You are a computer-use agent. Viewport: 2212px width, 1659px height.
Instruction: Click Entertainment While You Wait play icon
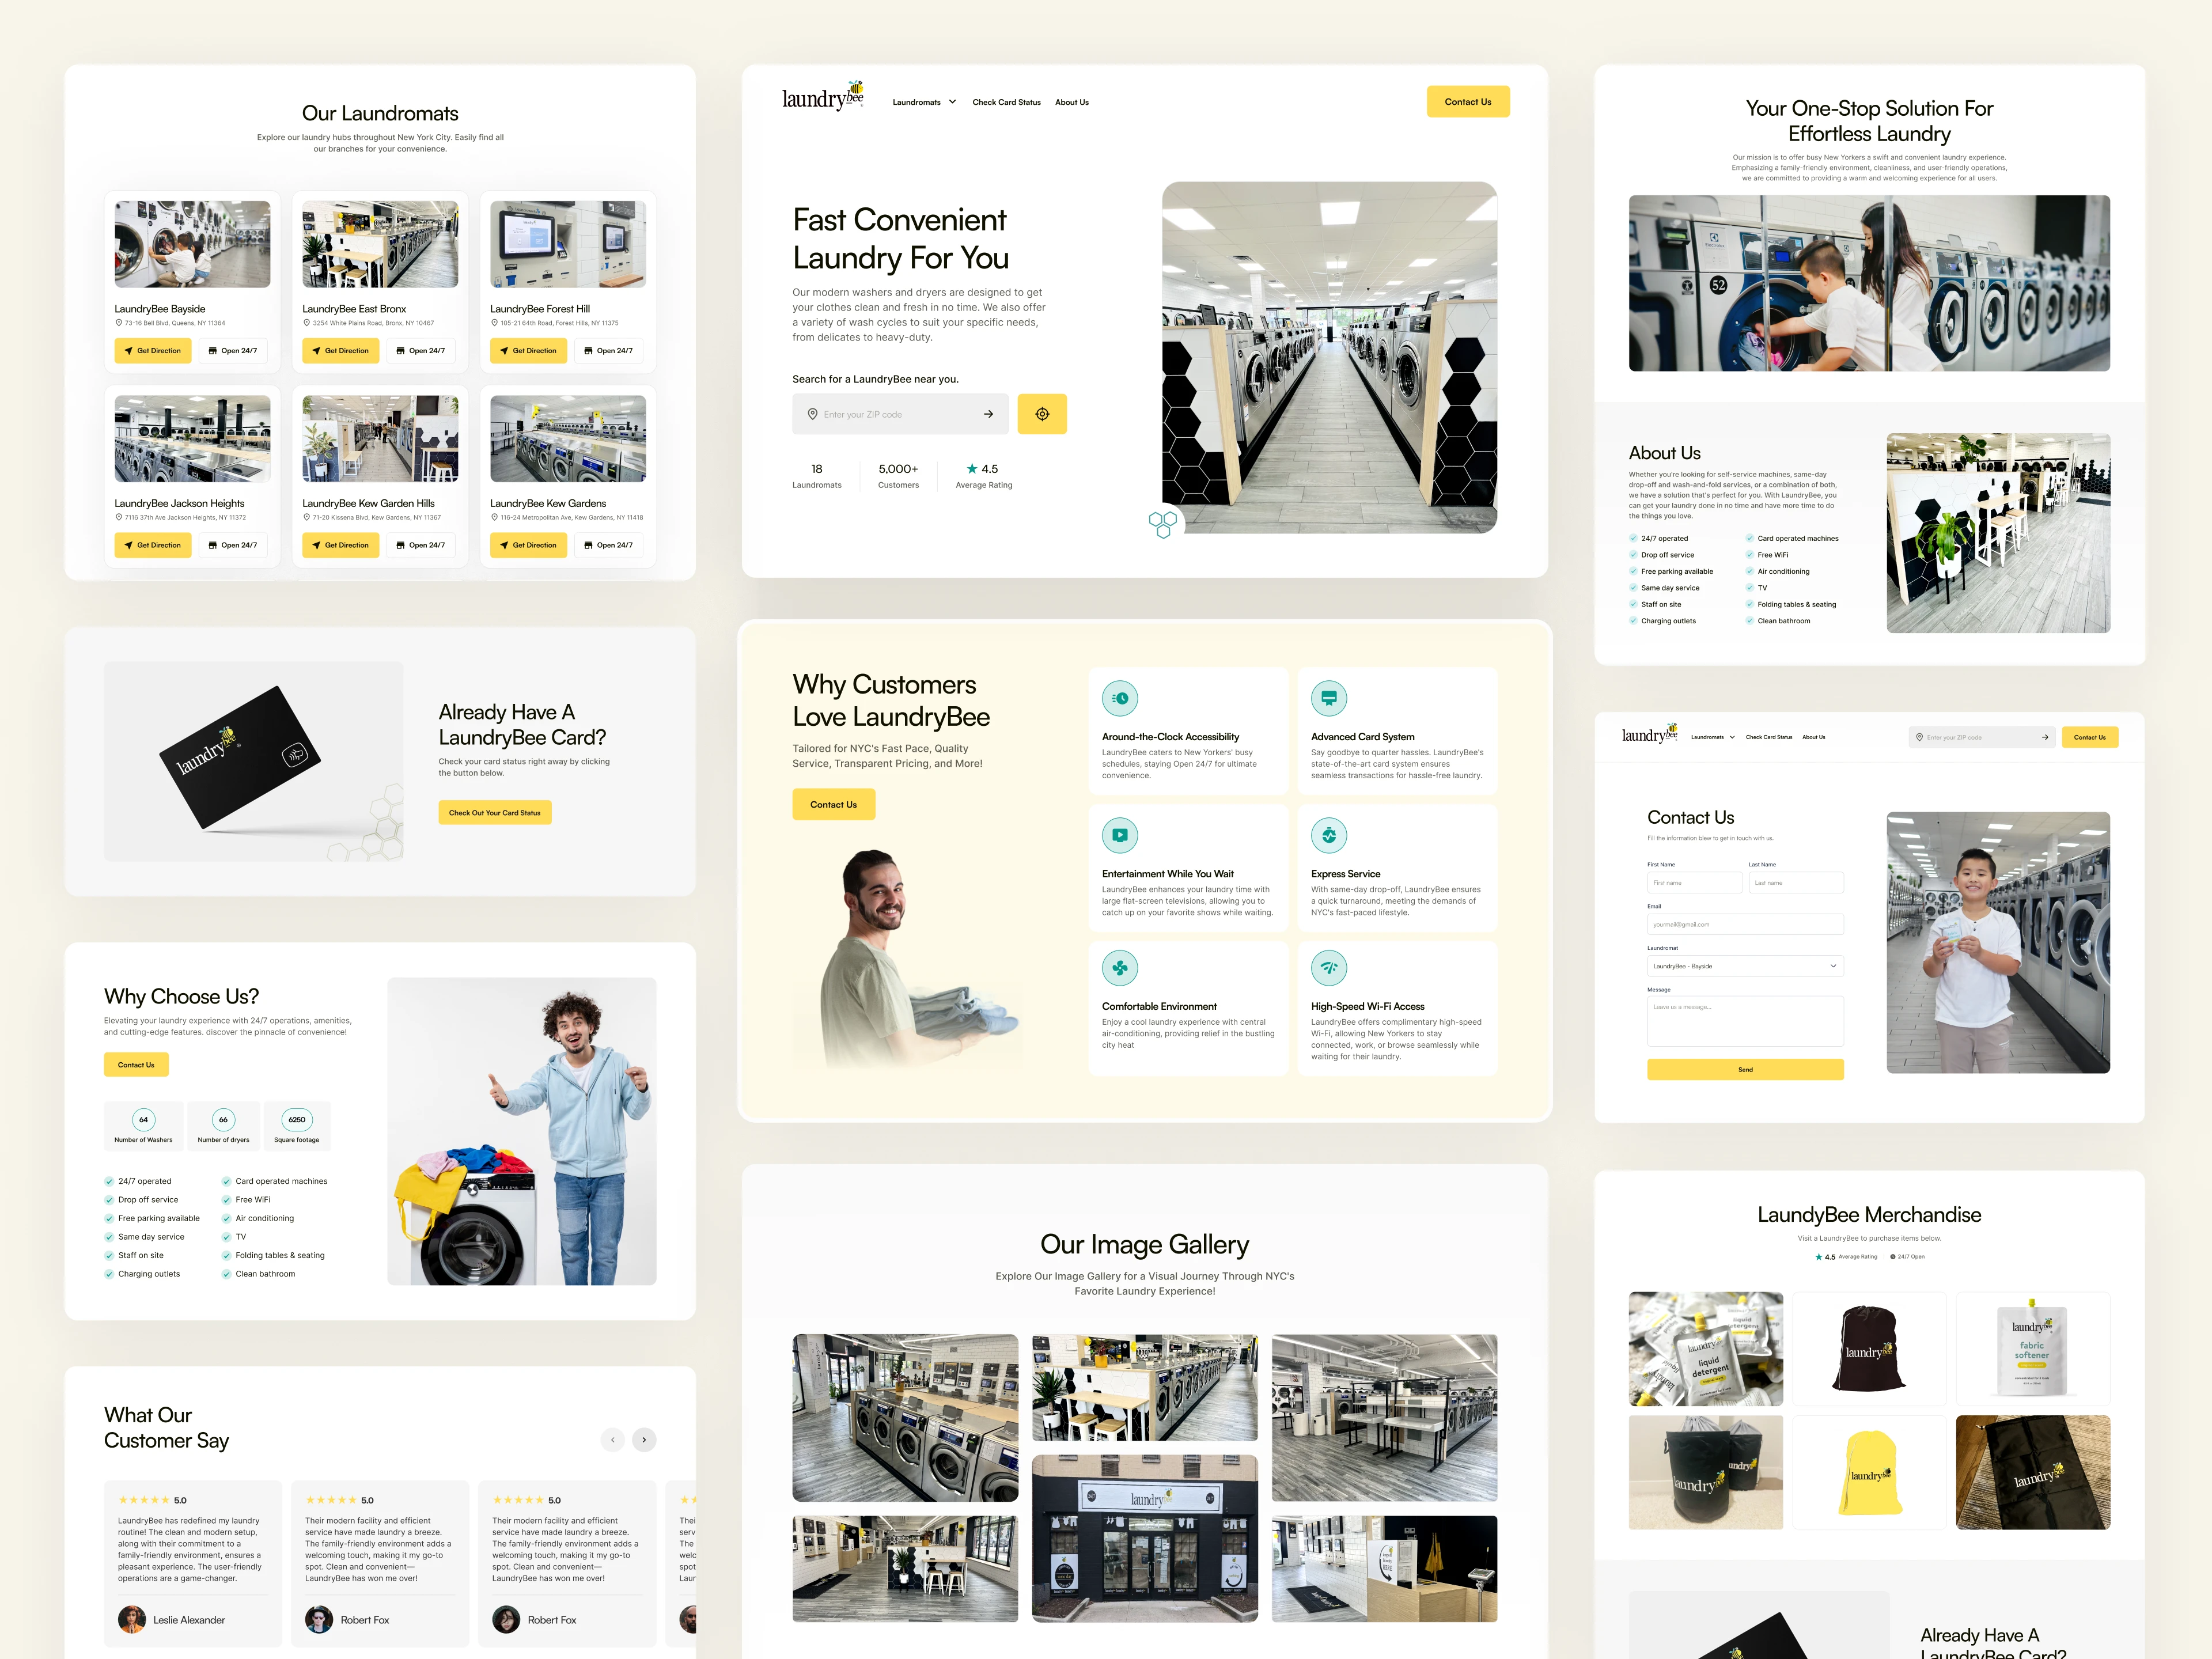1120,835
